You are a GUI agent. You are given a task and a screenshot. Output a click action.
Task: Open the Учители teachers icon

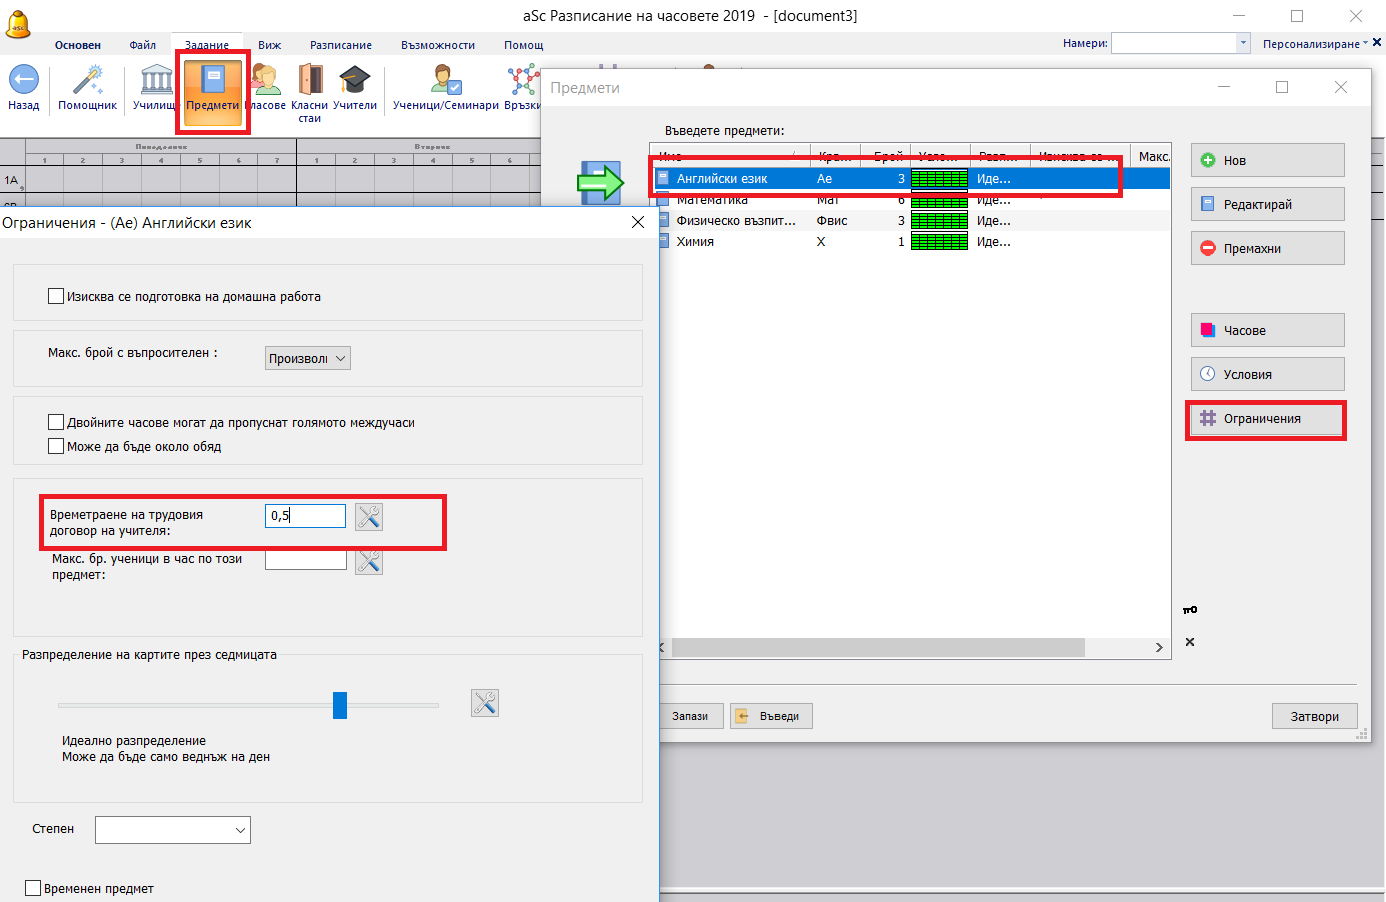coord(354,81)
